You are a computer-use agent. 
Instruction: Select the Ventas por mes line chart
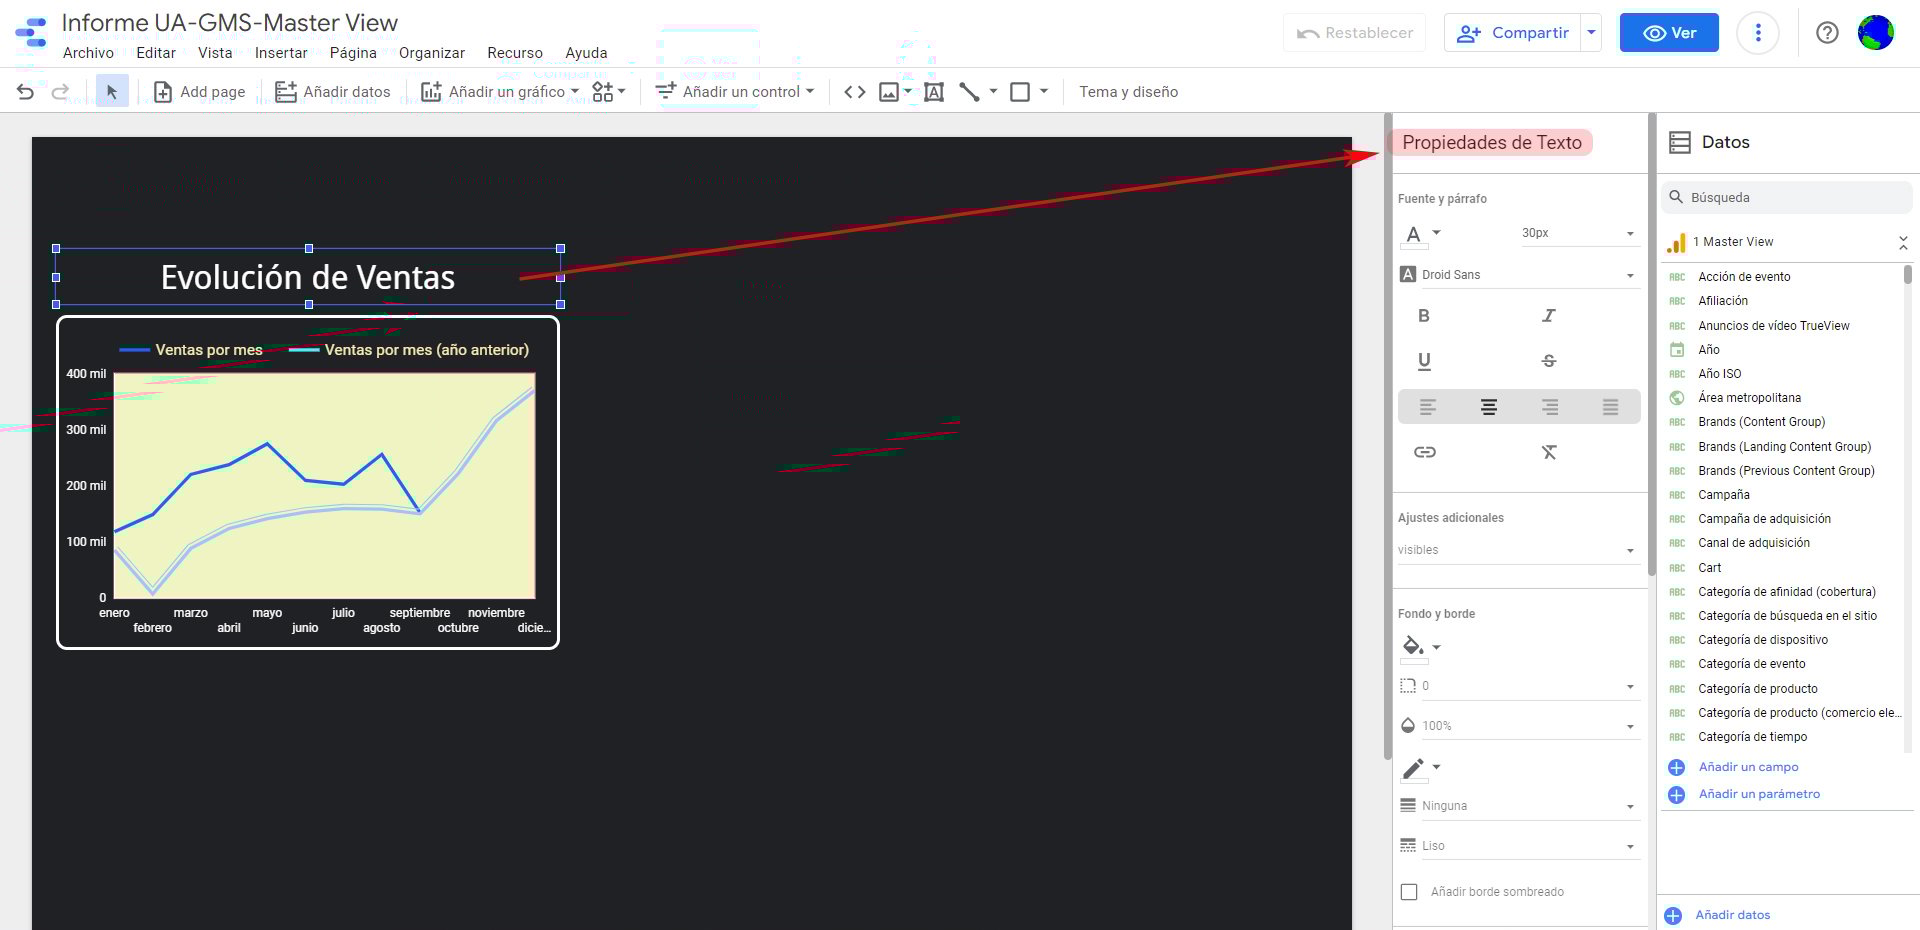click(308, 483)
